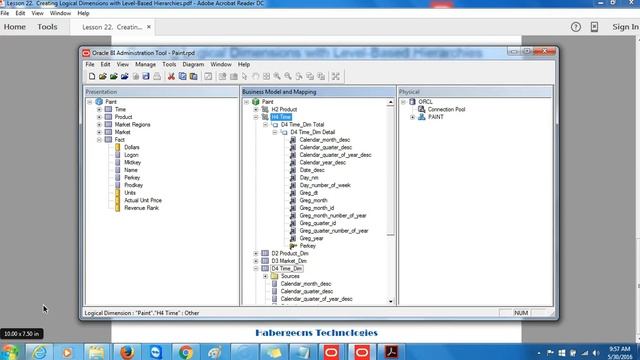Select Greg_month_number_of_year column
Image resolution: width=640 pixels, height=360 pixels.
(333, 216)
